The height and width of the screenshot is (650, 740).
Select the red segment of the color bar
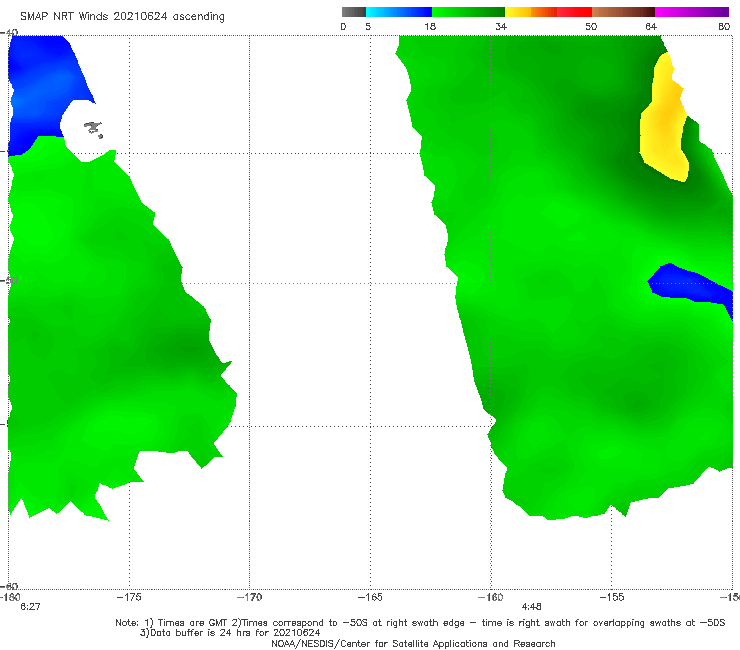(574, 12)
